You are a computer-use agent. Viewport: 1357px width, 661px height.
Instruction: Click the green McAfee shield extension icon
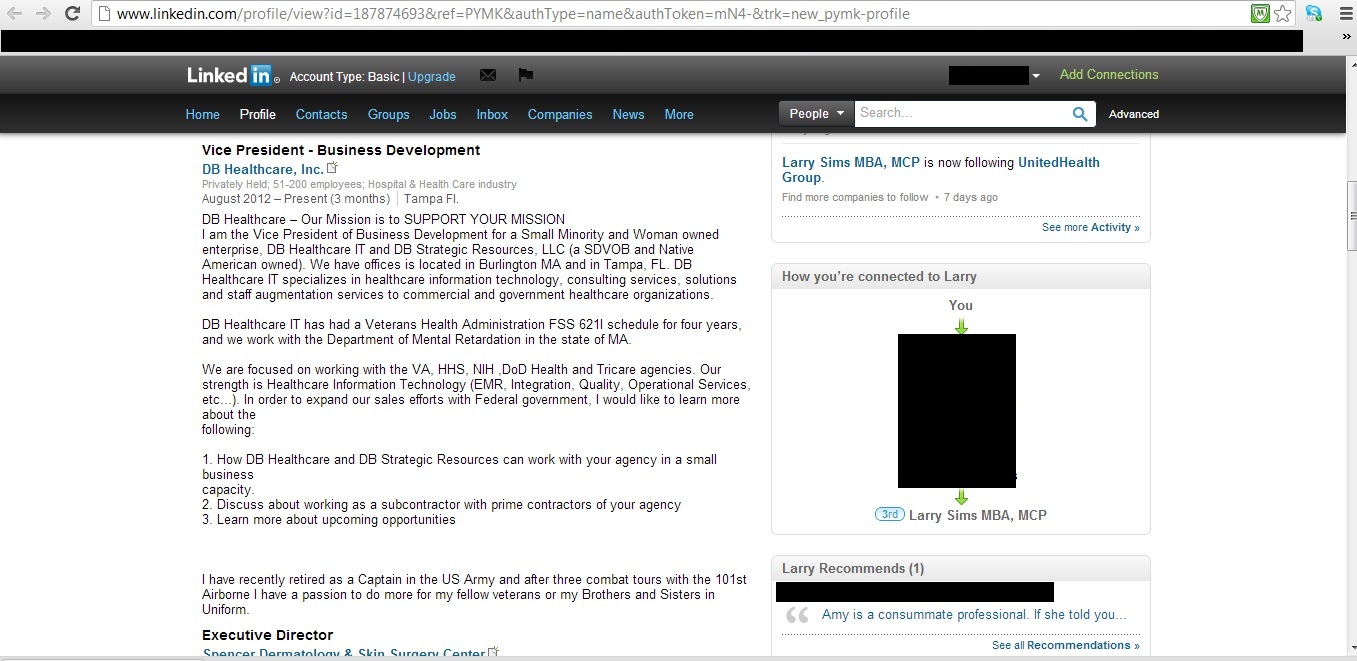pyautogui.click(x=1261, y=14)
